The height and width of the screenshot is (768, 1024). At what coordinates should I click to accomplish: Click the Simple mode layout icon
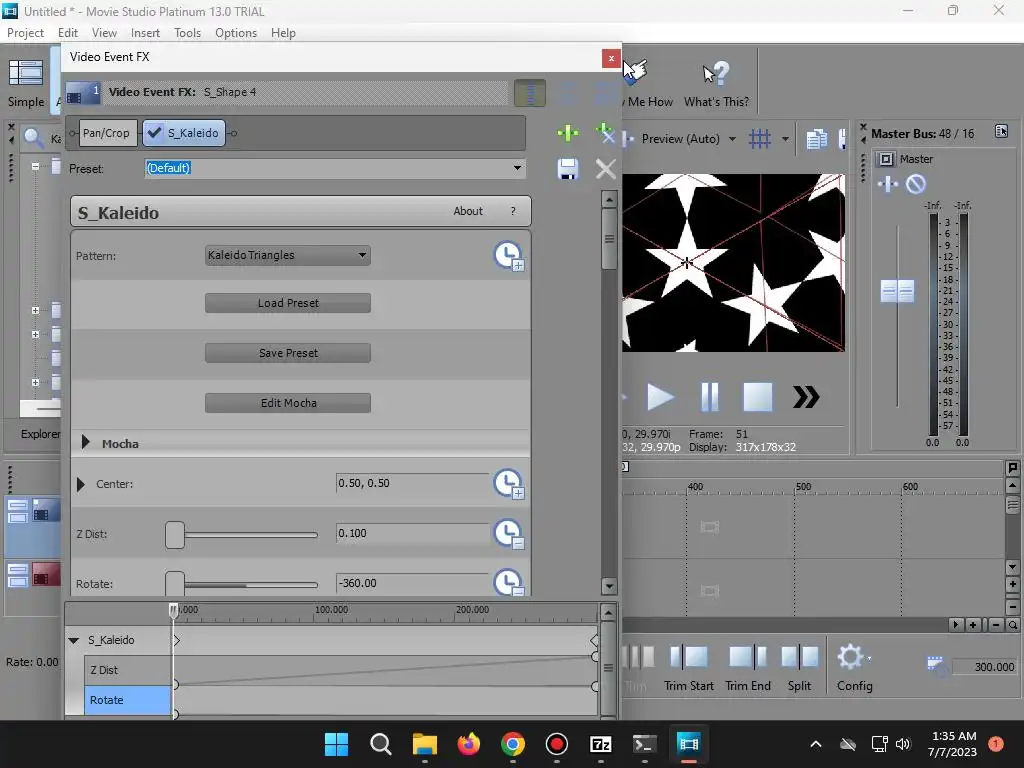[25, 74]
